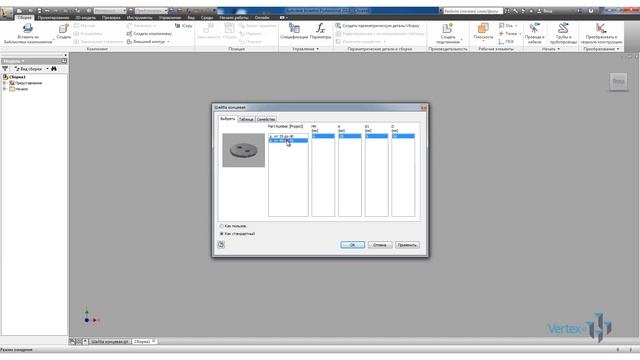This screenshot has height=360, width=640.
Task: Select the UCS (ПСК) tool
Action: [x=506, y=42]
